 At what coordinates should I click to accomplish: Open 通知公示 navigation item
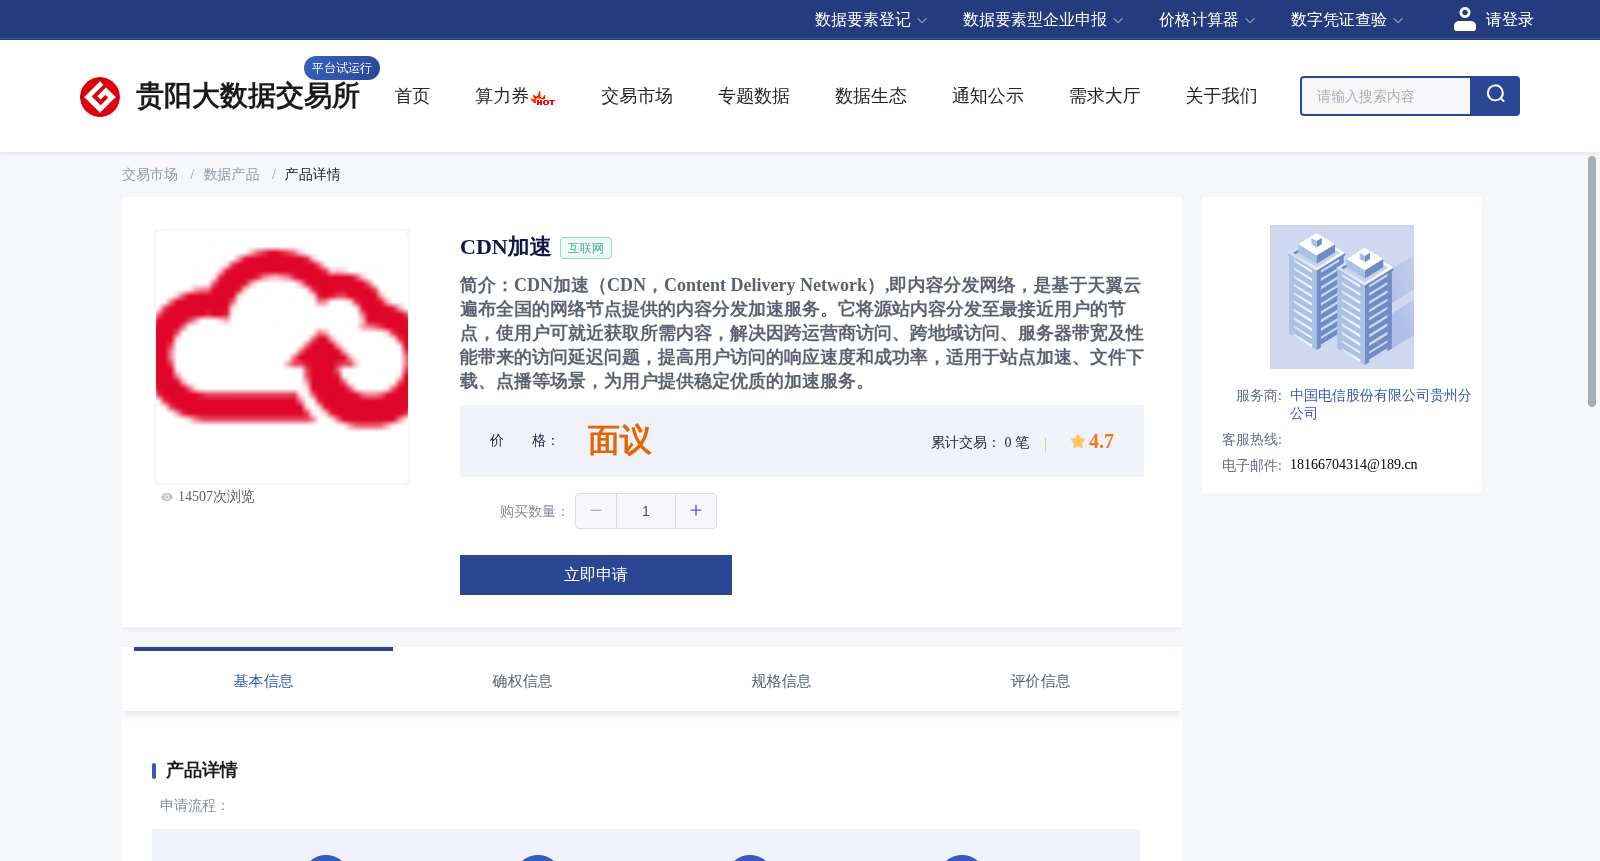988,96
